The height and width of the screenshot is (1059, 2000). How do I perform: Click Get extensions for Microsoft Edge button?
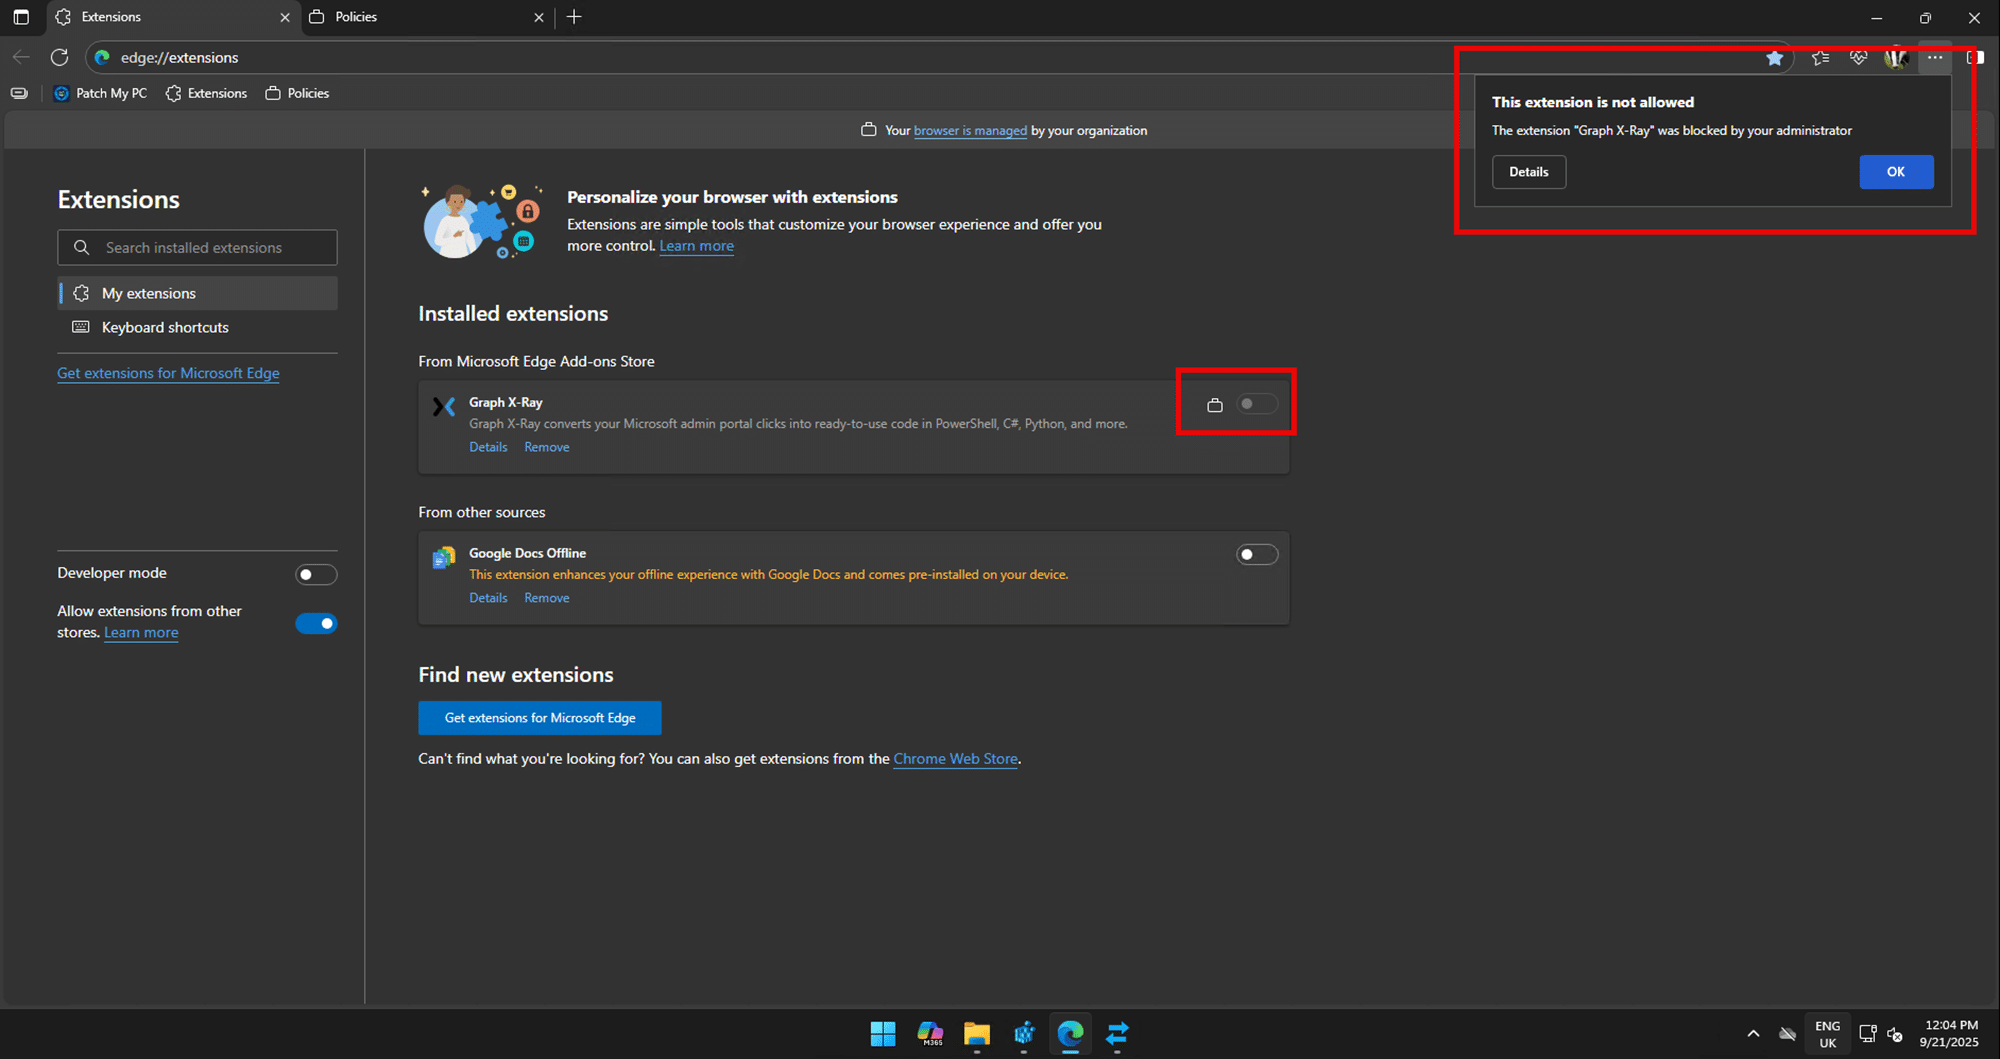540,718
